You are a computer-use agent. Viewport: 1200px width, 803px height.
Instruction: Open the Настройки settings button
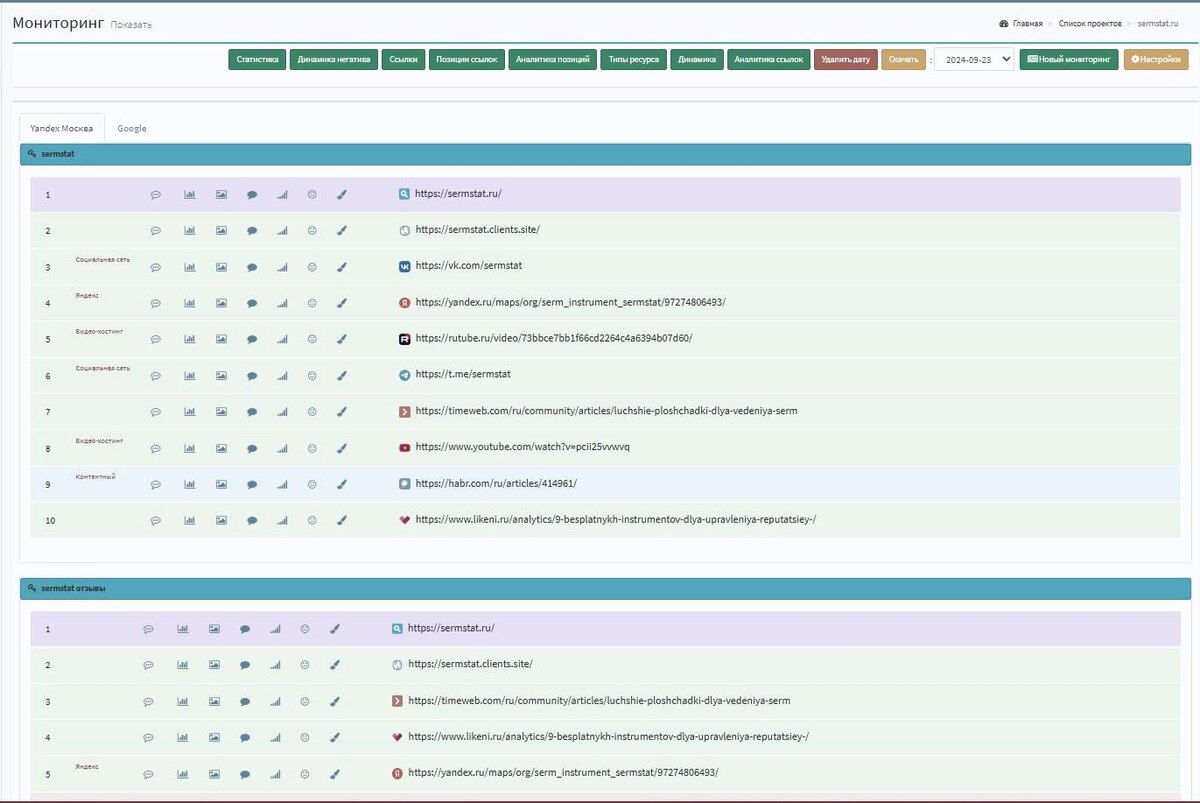coord(1156,60)
